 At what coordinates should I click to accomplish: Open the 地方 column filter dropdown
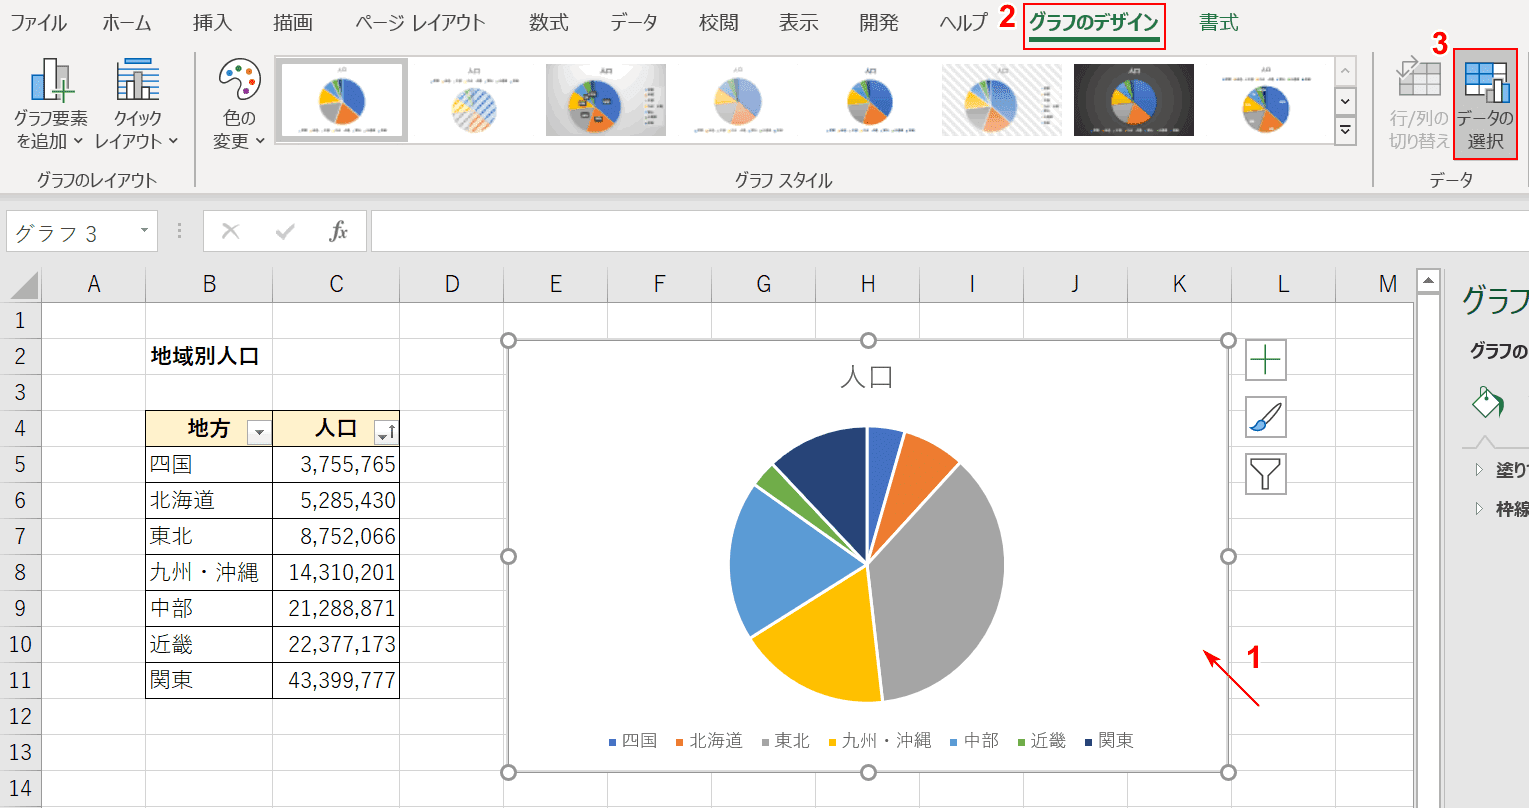coord(259,432)
